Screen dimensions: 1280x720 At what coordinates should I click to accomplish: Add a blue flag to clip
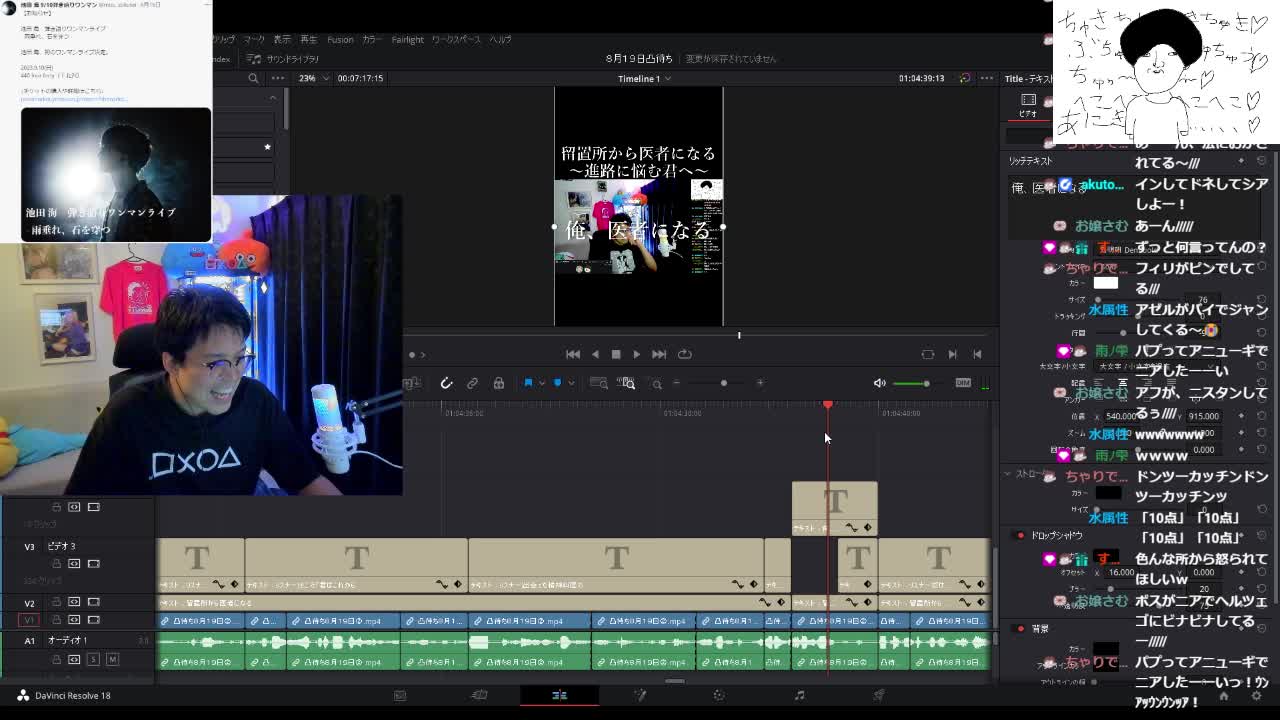click(x=529, y=383)
